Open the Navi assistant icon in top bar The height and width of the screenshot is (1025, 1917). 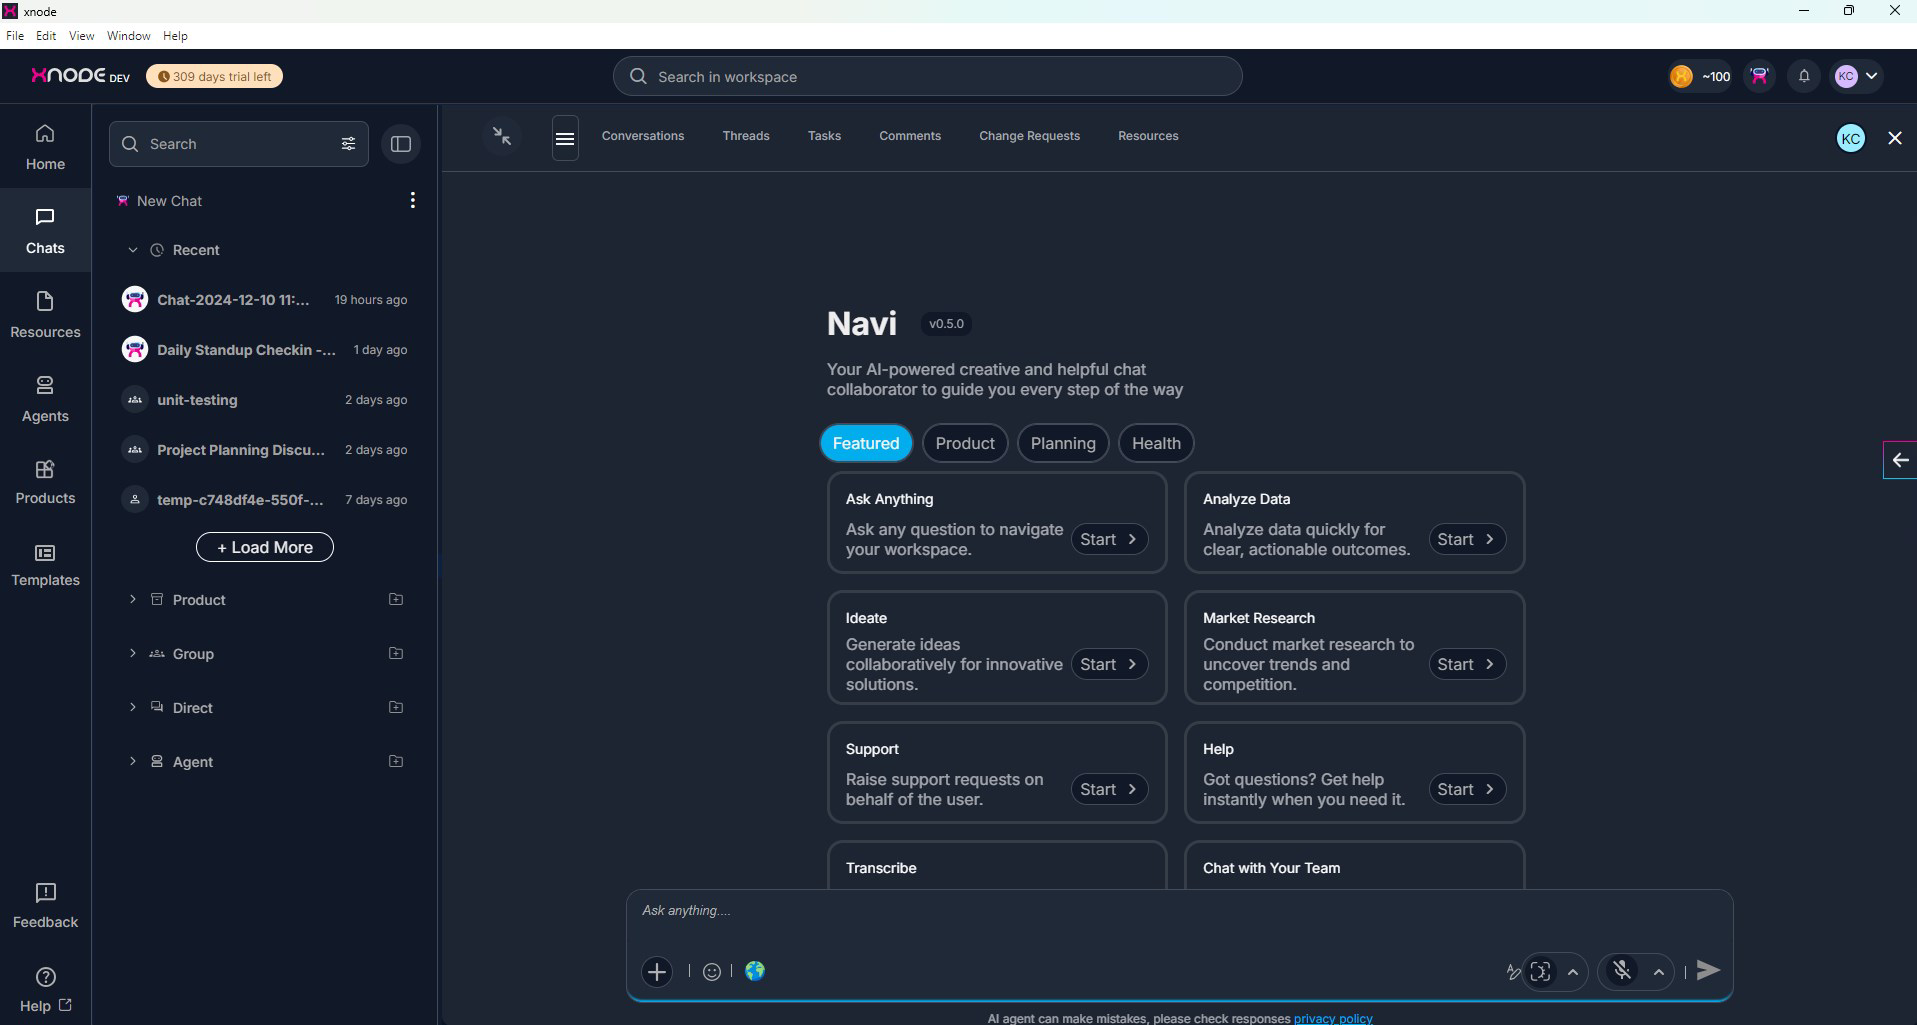coord(1759,76)
